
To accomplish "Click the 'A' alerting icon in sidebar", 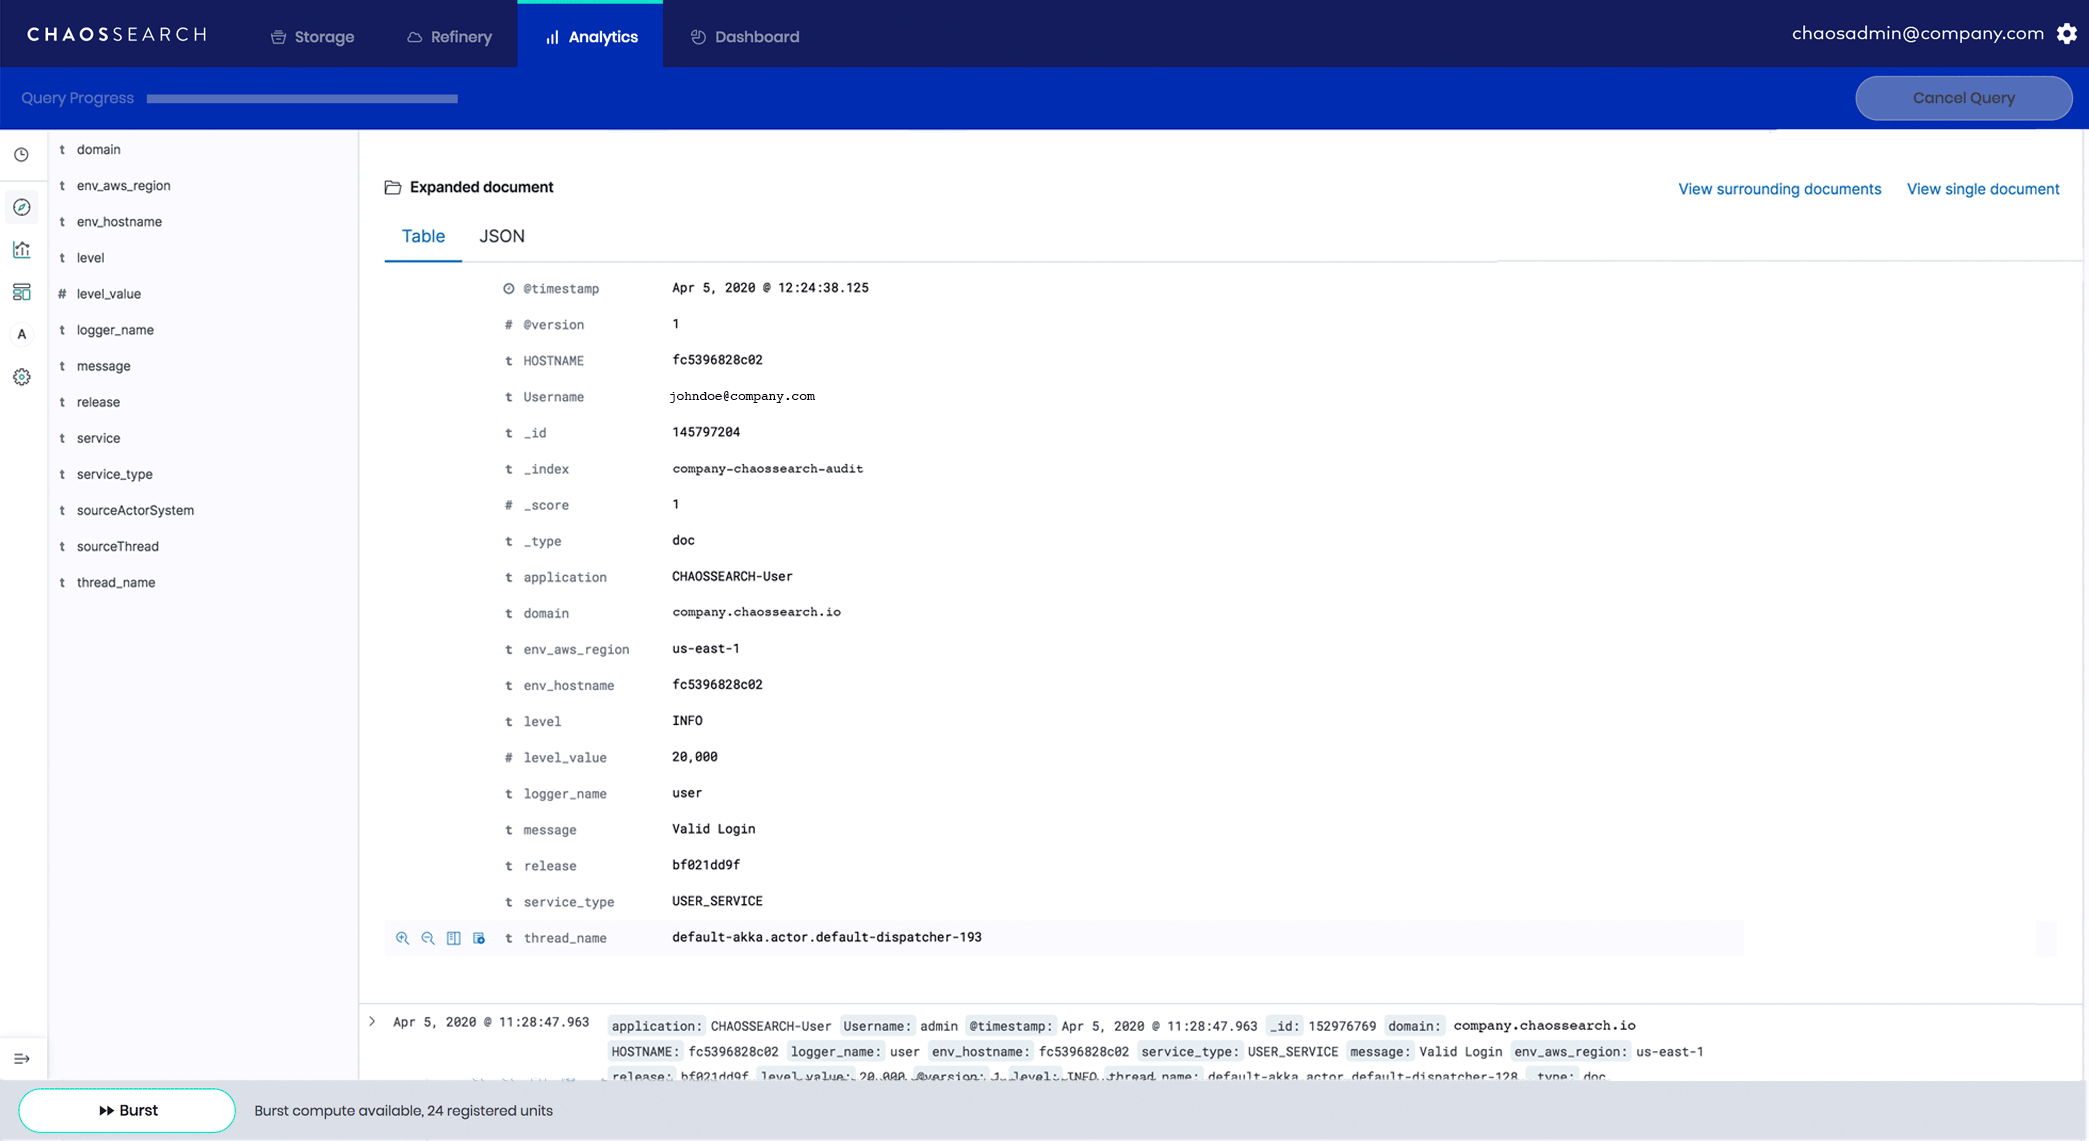I will click(x=21, y=334).
